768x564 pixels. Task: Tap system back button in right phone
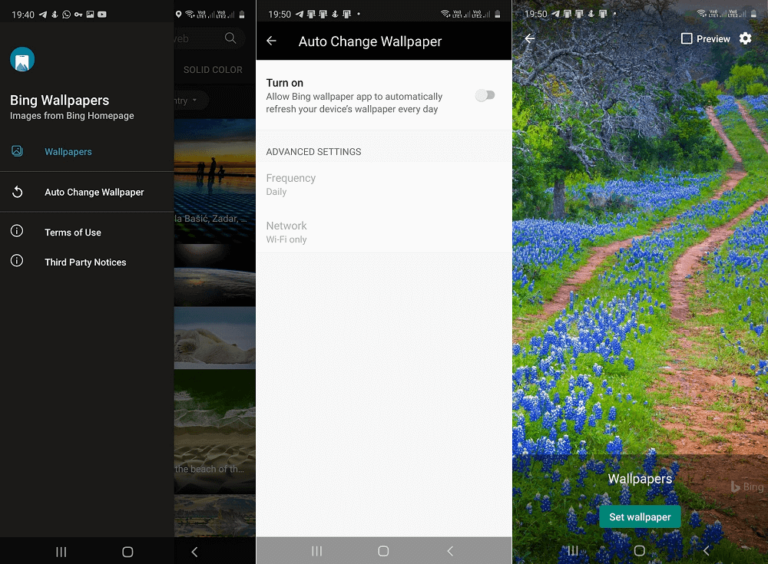point(706,550)
